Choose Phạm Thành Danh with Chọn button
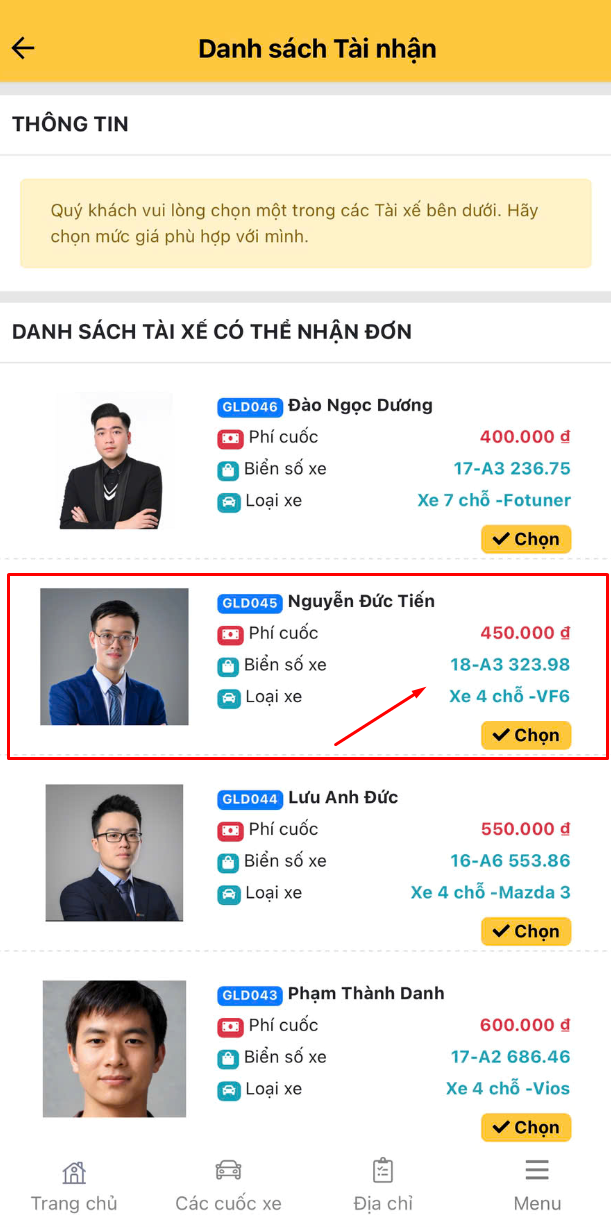Image resolution: width=611 pixels, height=1227 pixels. coord(526,1127)
